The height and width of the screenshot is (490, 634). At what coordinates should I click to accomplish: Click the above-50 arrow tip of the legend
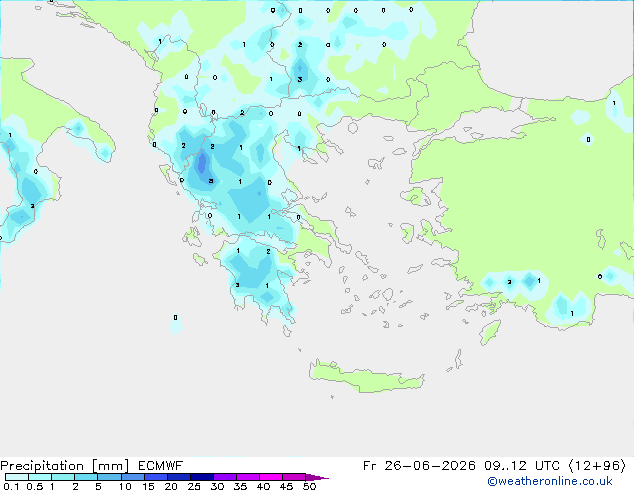click(317, 477)
